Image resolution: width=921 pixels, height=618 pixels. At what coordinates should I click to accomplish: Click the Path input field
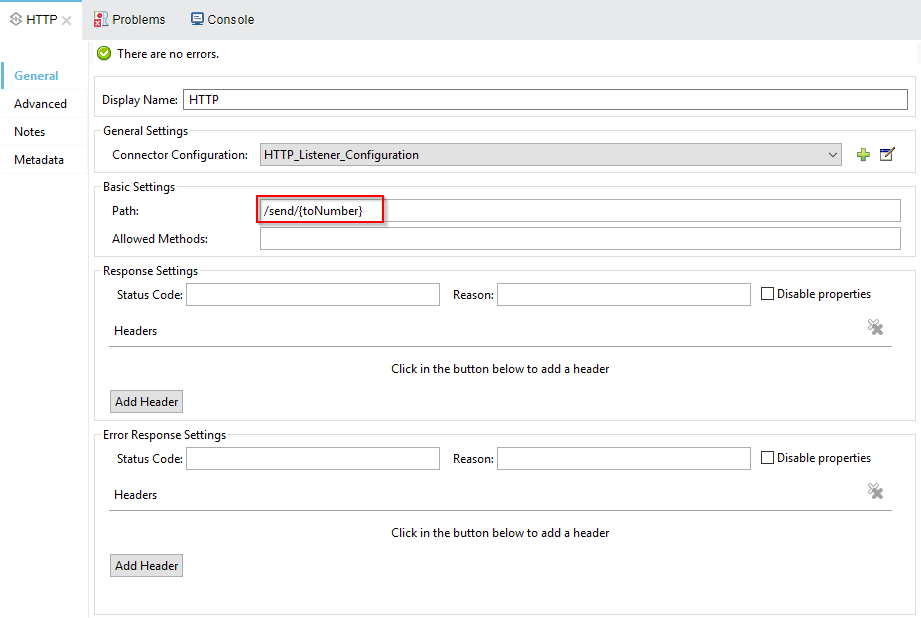[580, 211]
